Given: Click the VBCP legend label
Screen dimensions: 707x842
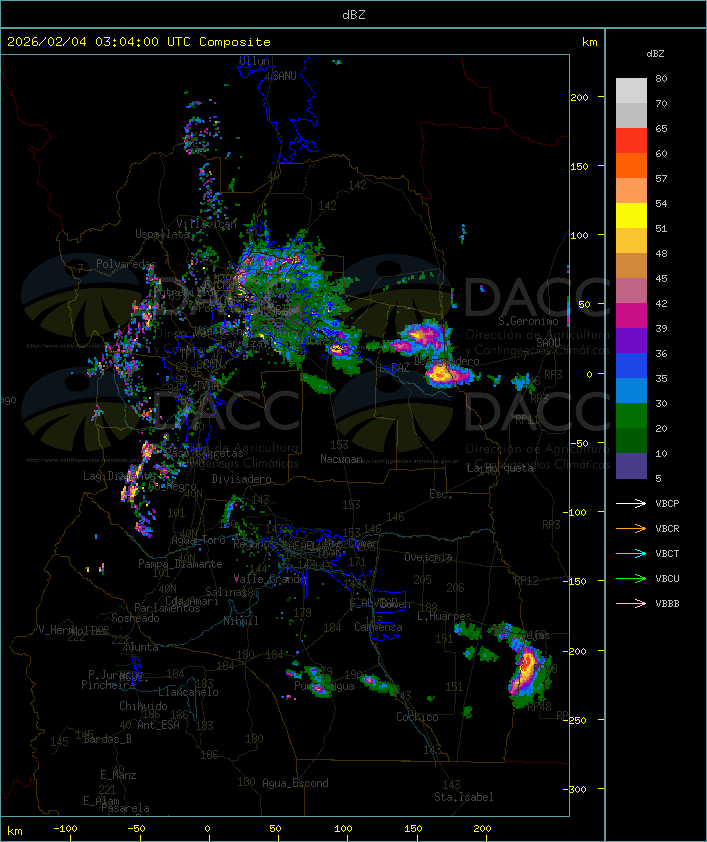Looking at the screenshot, I should [667, 504].
